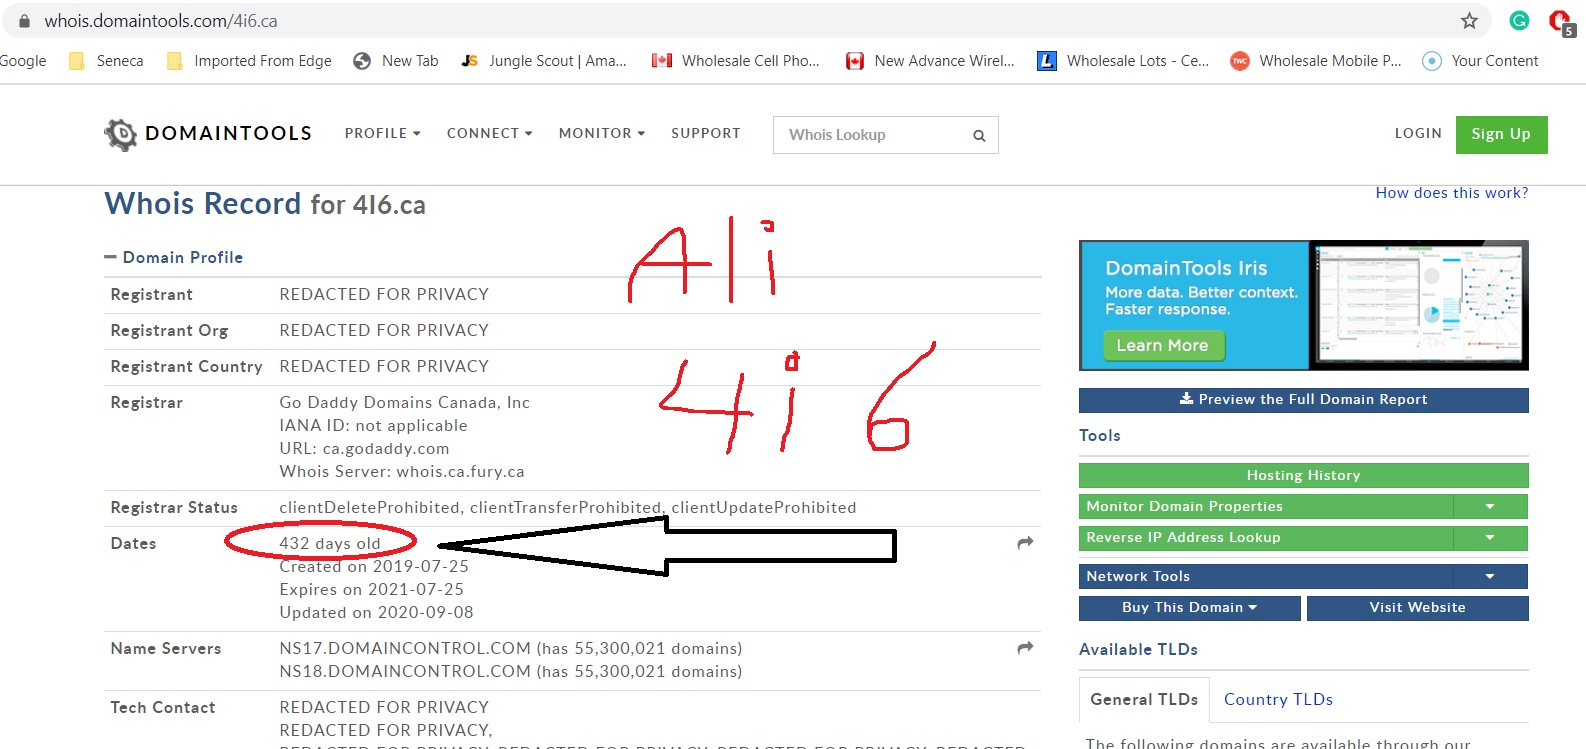The height and width of the screenshot is (749, 1586).
Task: Open the New Advance Wirel... bookmark
Action: (930, 61)
